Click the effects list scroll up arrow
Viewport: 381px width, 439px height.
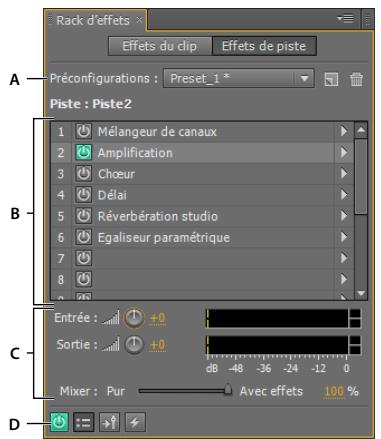click(361, 130)
